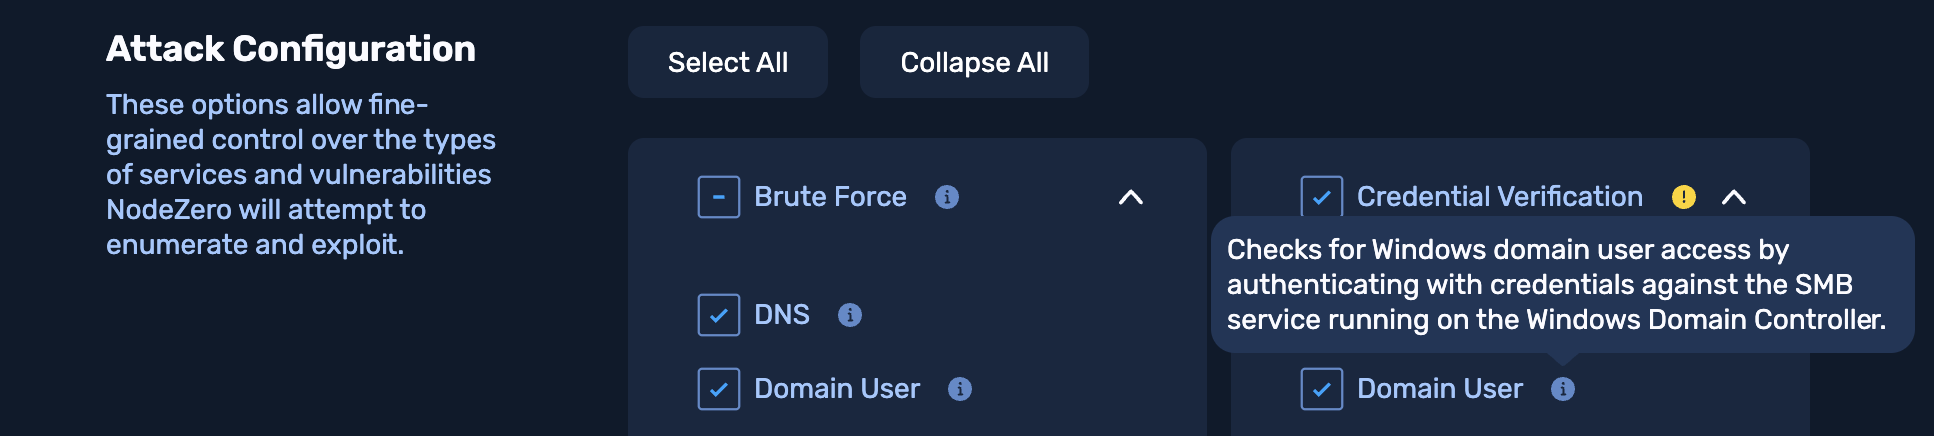This screenshot has height=436, width=1934.
Task: Click the Brute Force info icon
Action: [x=946, y=197]
